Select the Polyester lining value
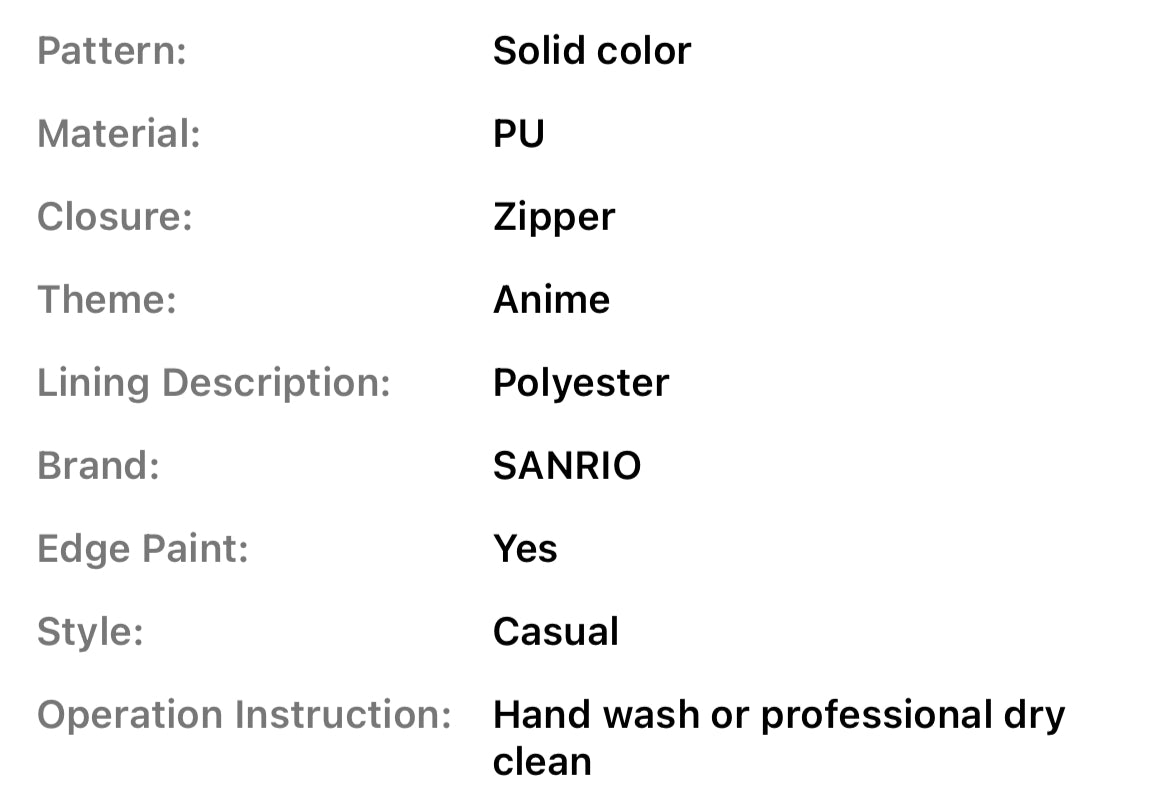 581,383
